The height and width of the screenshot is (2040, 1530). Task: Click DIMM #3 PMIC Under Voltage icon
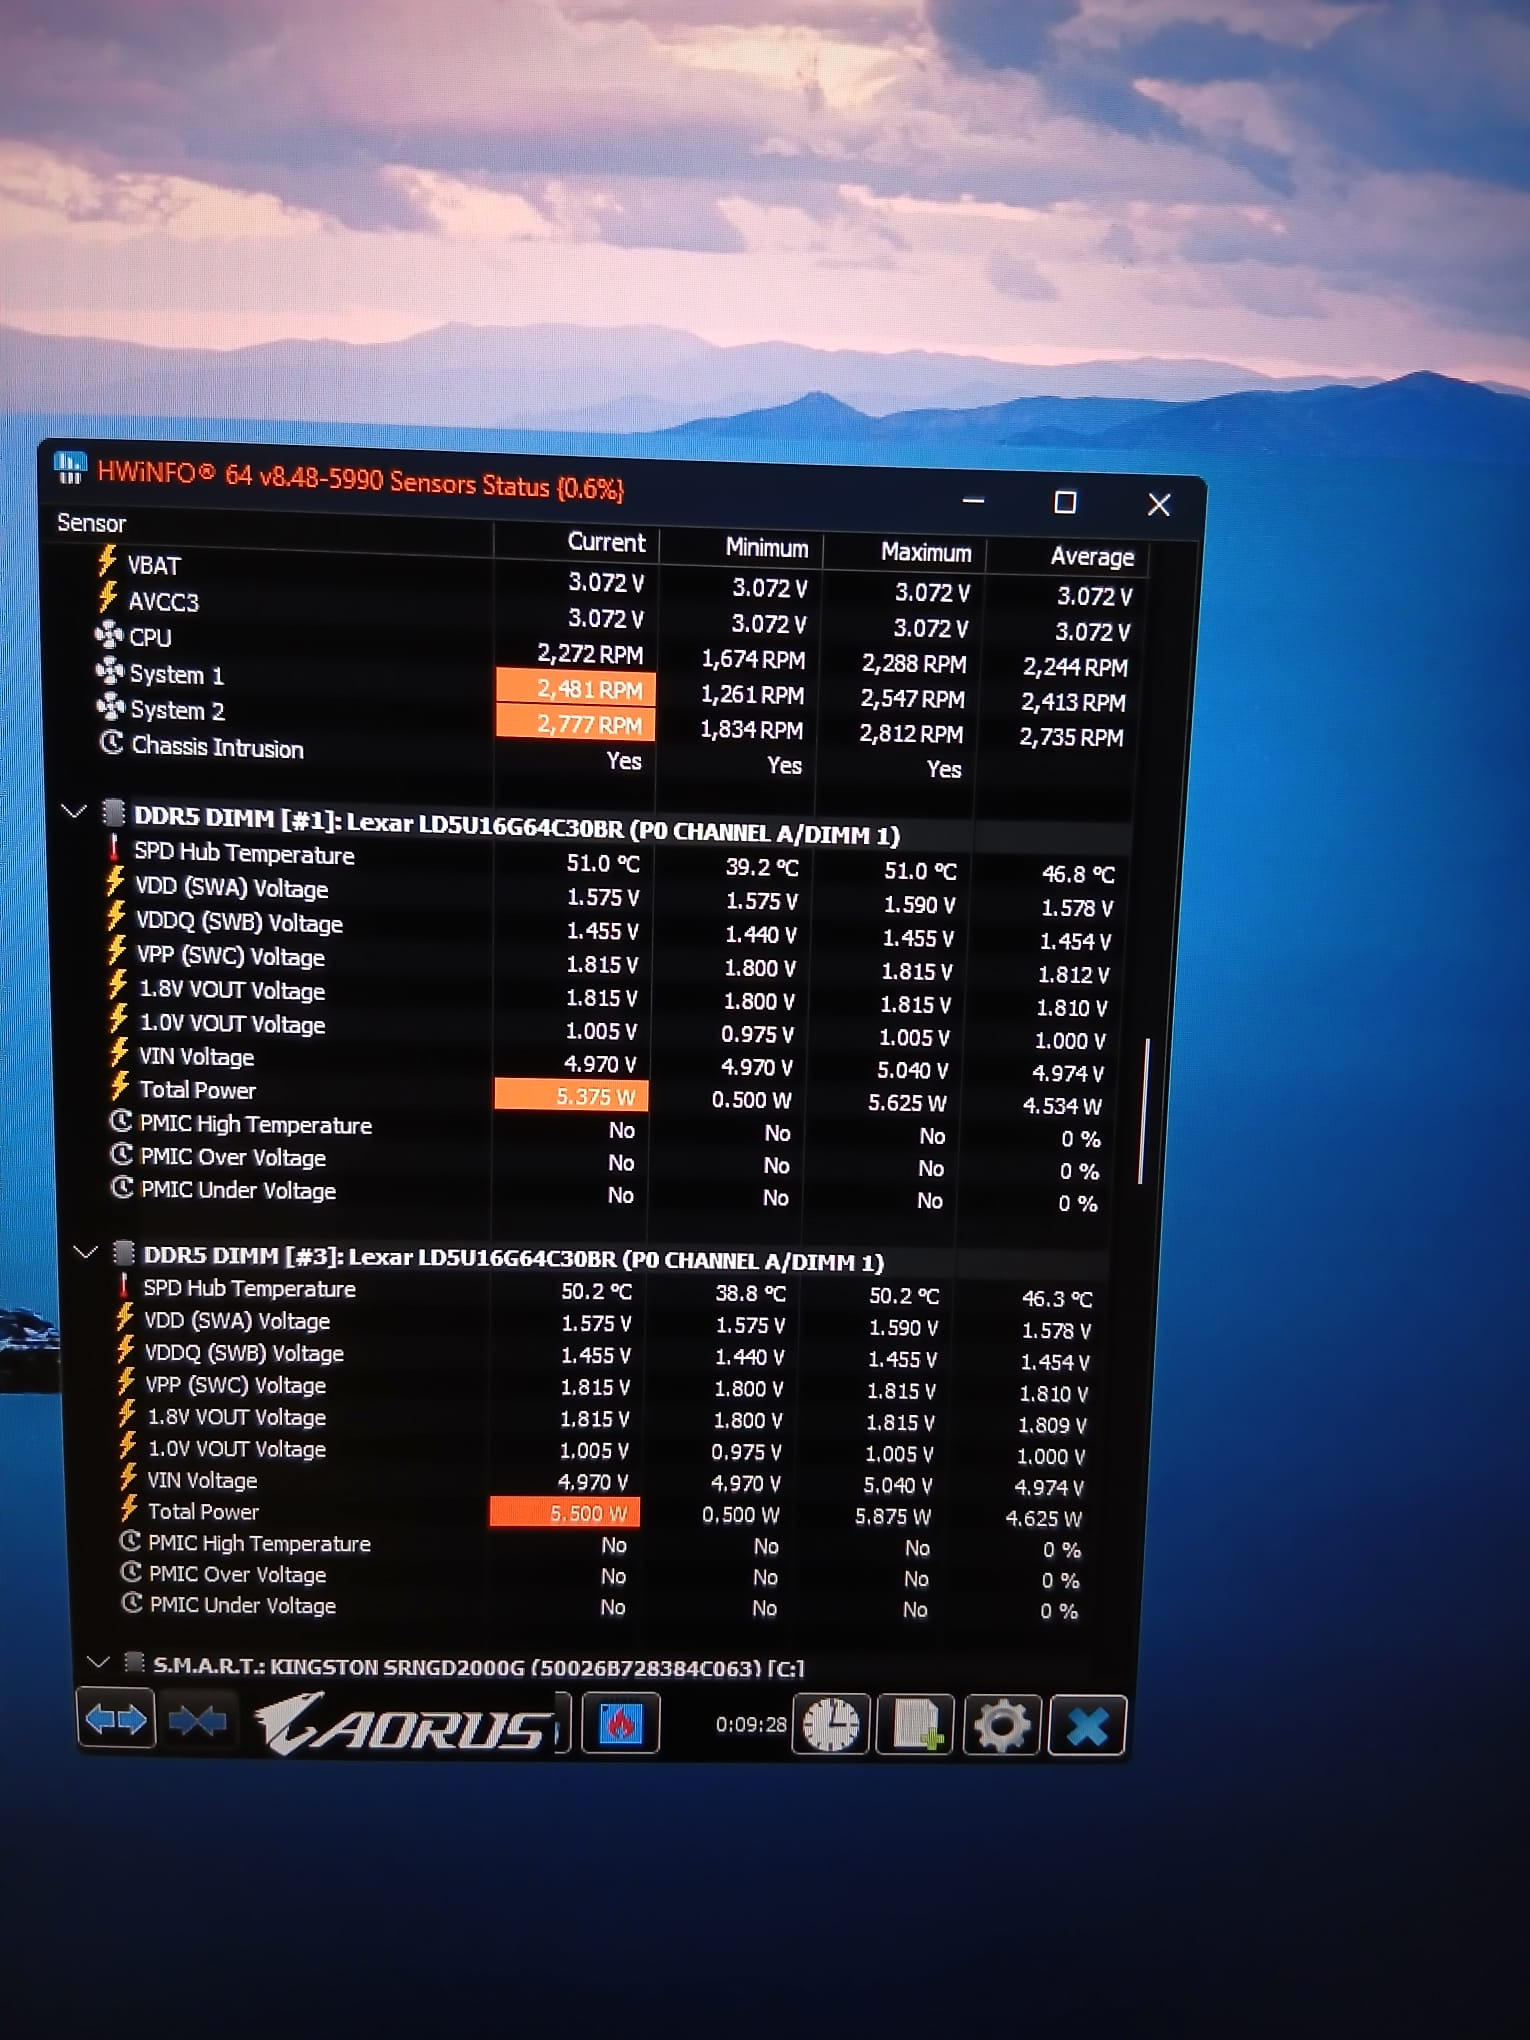(131, 1602)
